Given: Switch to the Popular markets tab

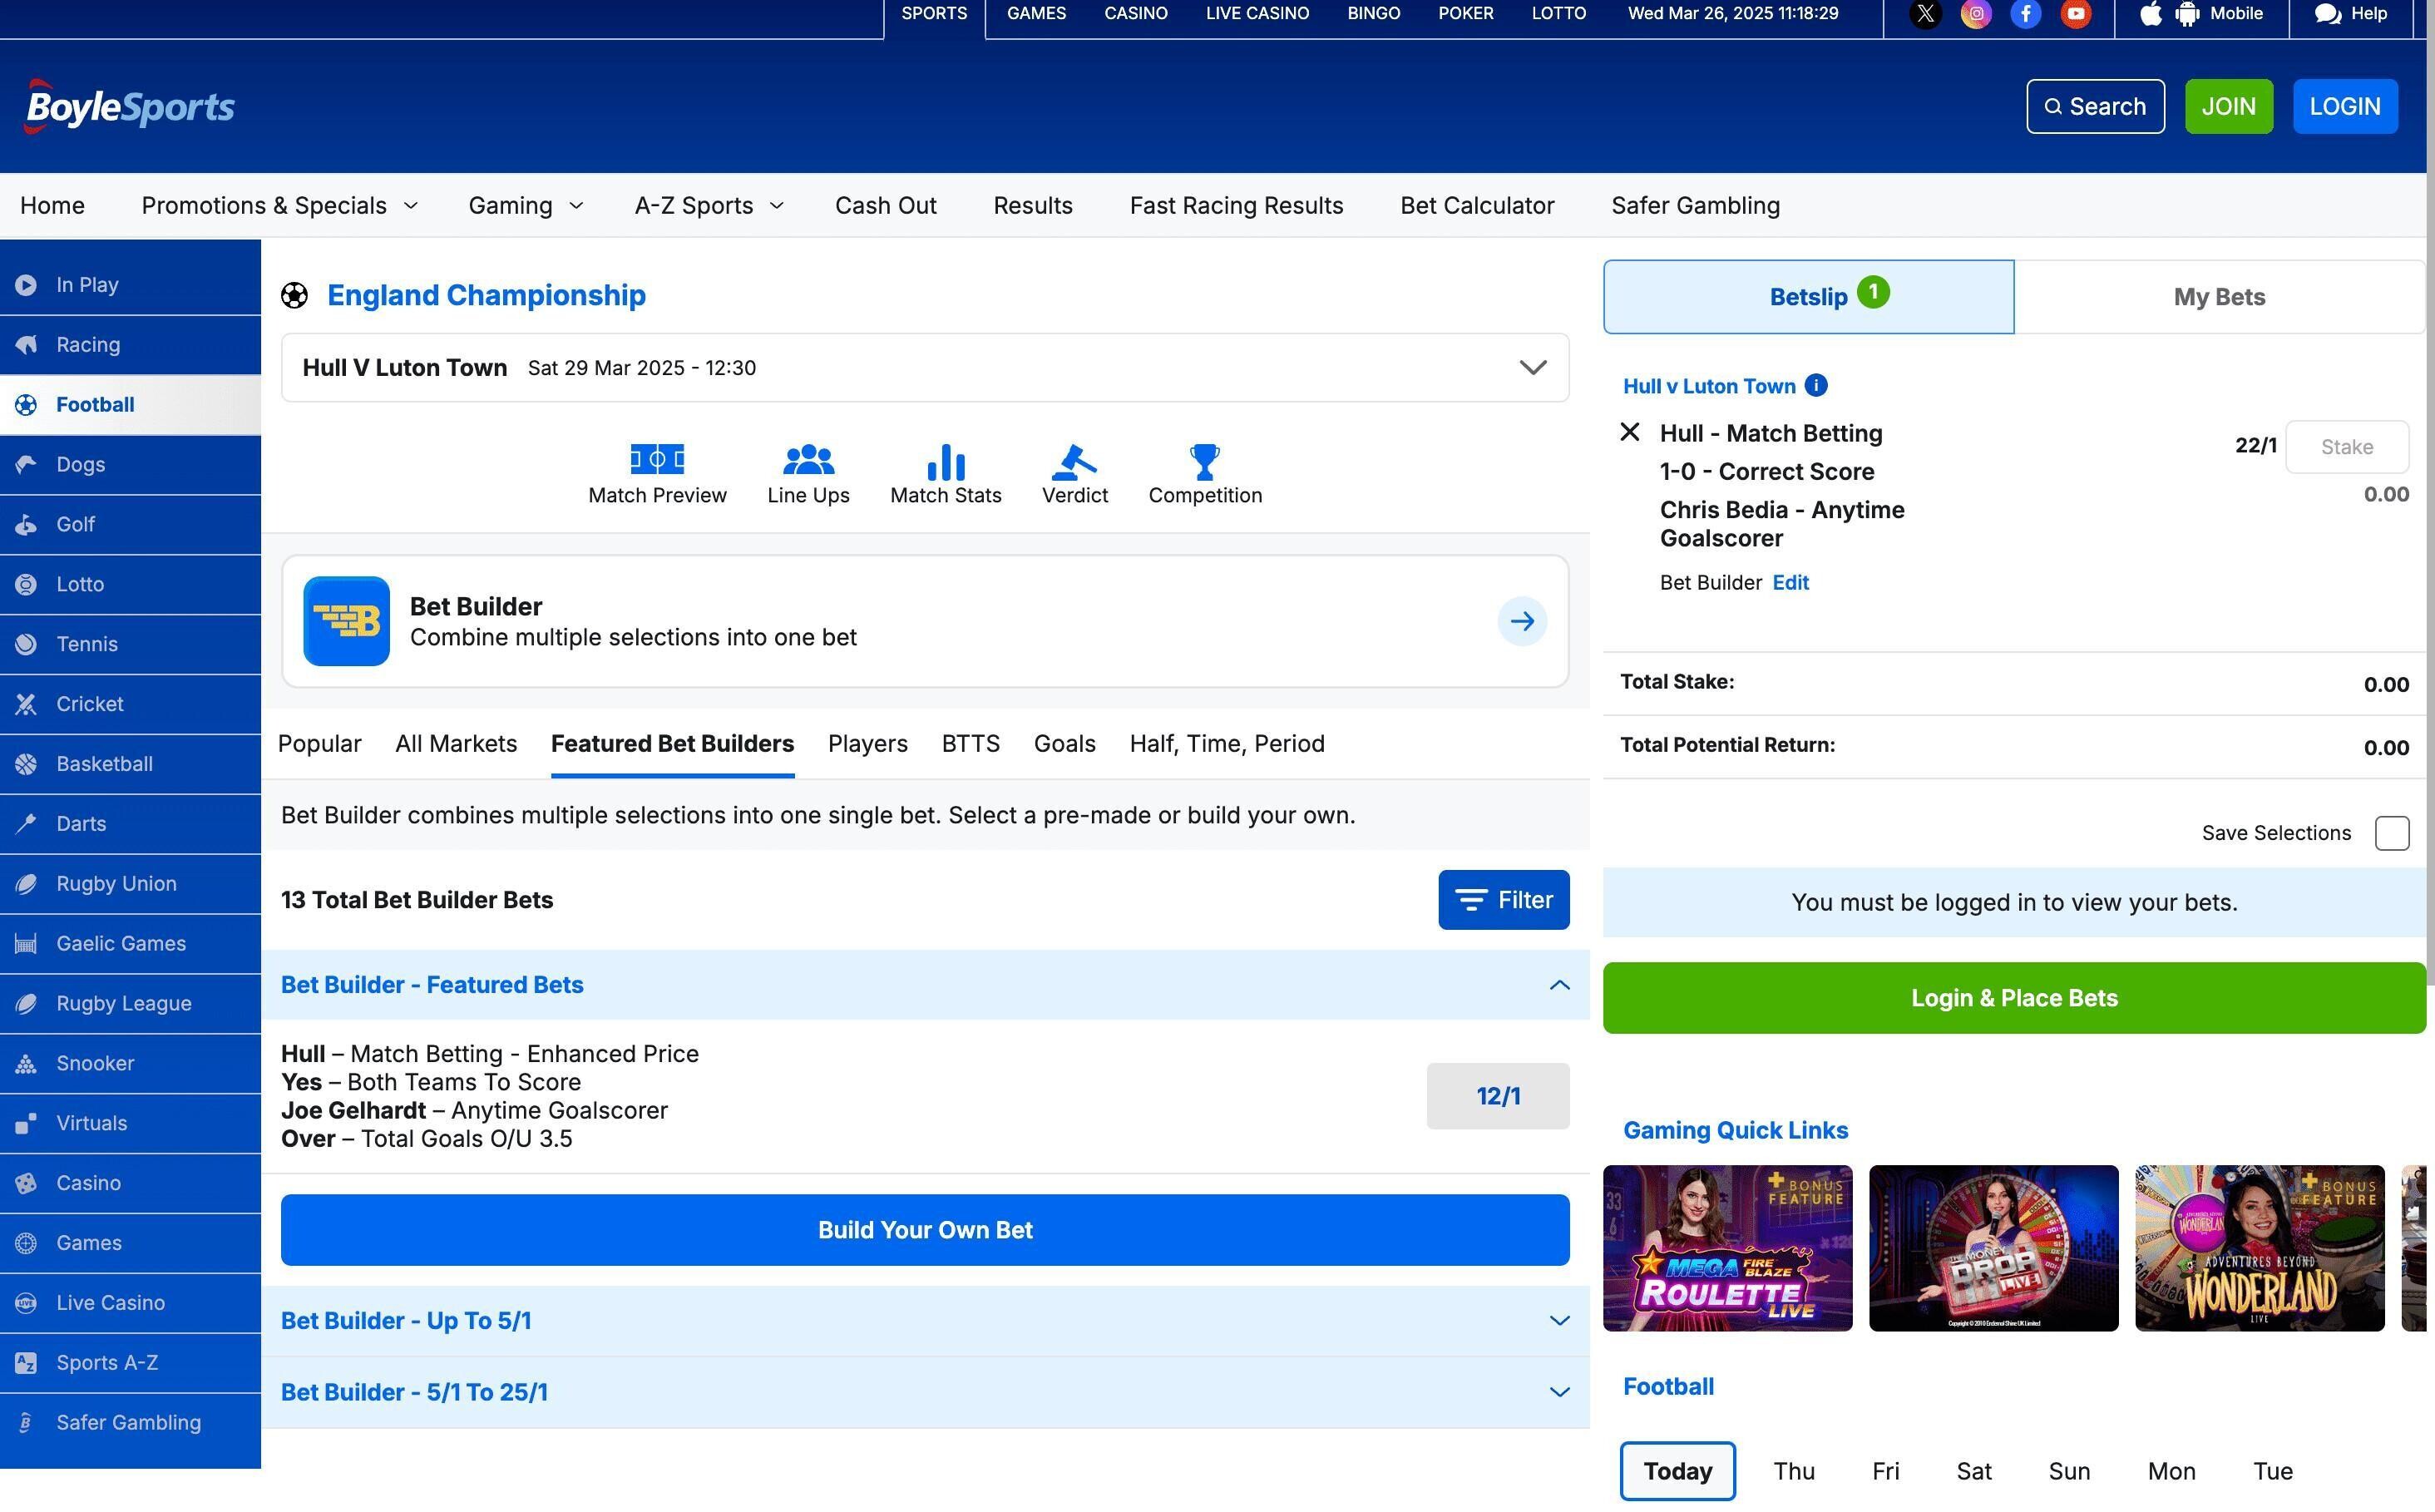Looking at the screenshot, I should [319, 744].
